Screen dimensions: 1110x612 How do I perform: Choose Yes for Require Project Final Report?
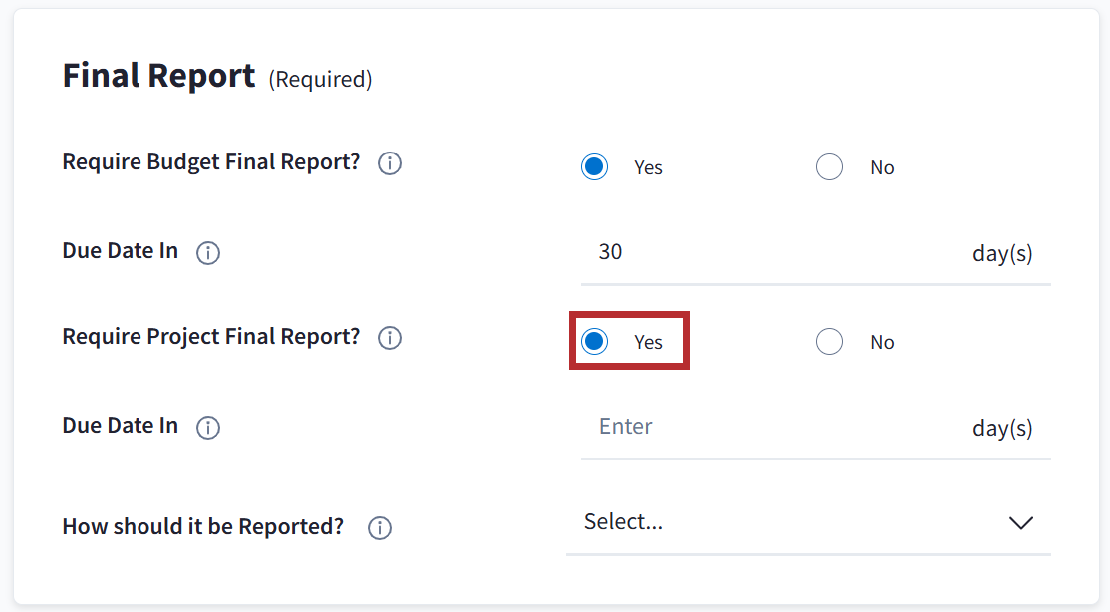click(595, 342)
